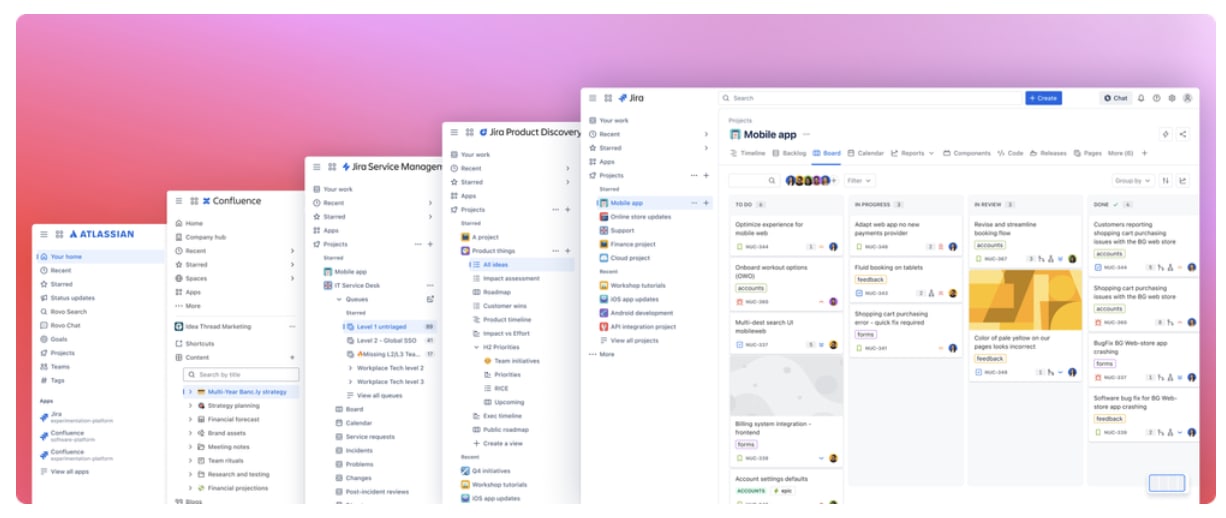Image resolution: width=1226 pixels, height=518 pixels.
Task: Toggle the Jira sidebar hamburger icon
Action: (593, 98)
